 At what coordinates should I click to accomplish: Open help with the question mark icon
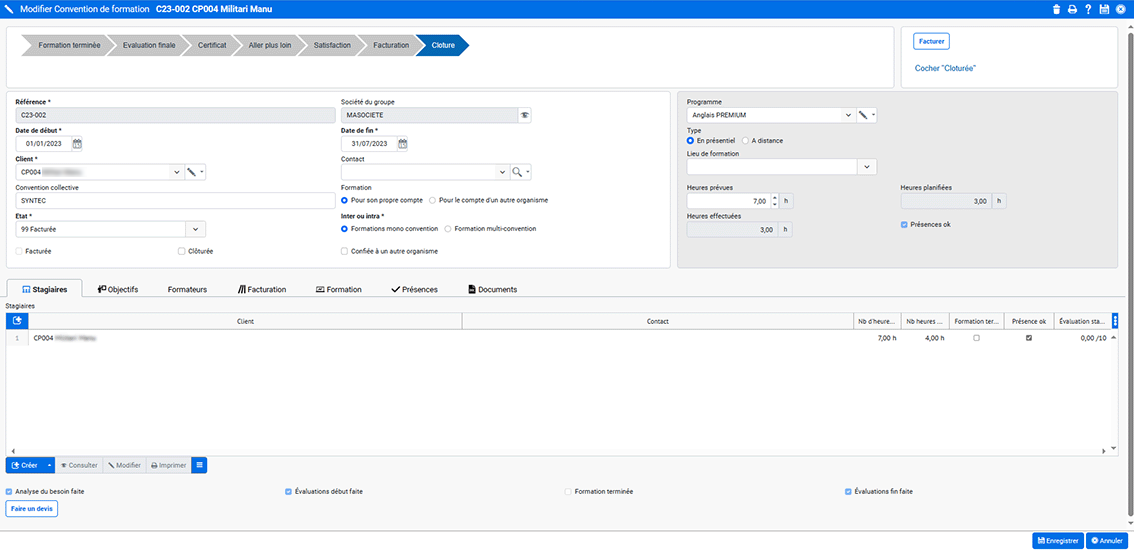1088,9
